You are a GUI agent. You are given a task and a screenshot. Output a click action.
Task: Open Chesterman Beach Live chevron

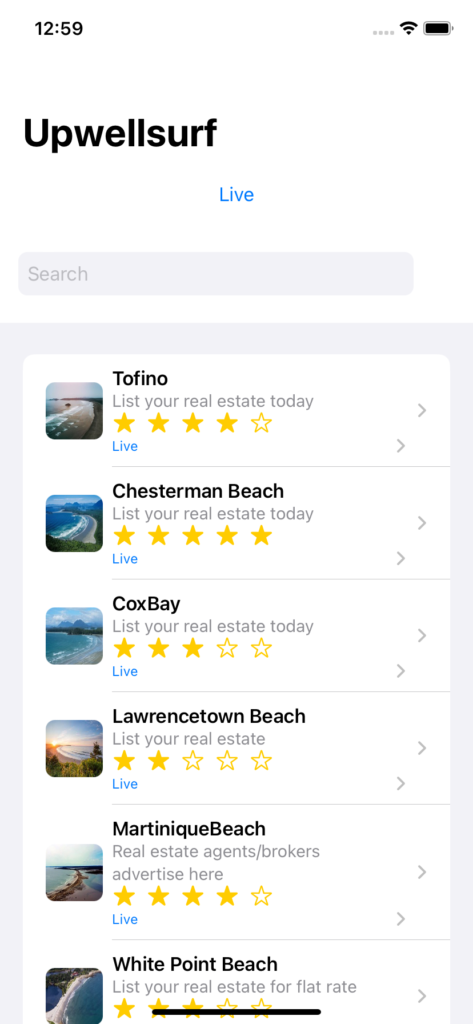point(401,558)
